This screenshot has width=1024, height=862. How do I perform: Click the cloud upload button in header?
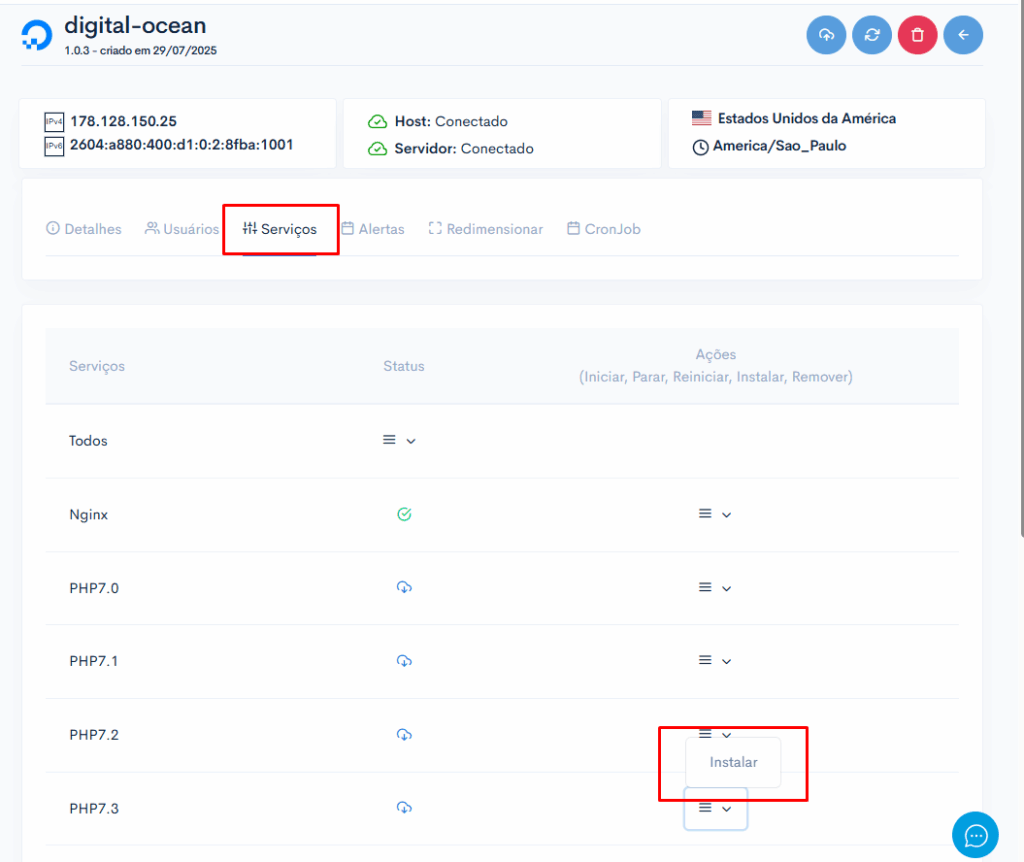[x=826, y=35]
